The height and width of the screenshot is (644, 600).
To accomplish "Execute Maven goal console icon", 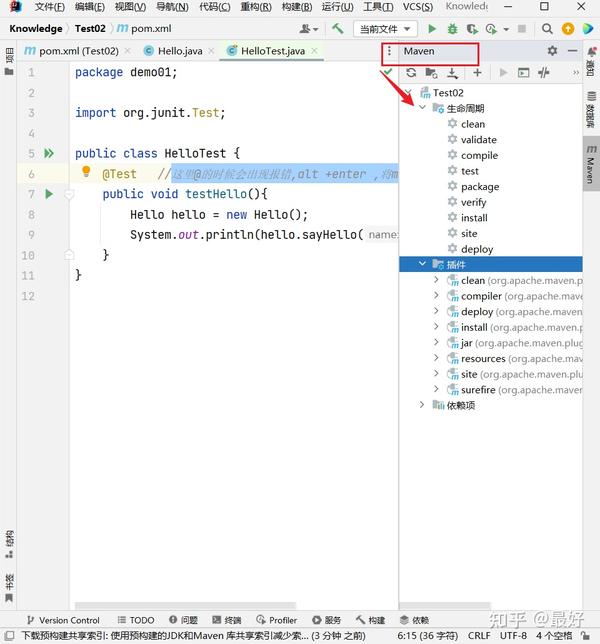I will (523, 73).
